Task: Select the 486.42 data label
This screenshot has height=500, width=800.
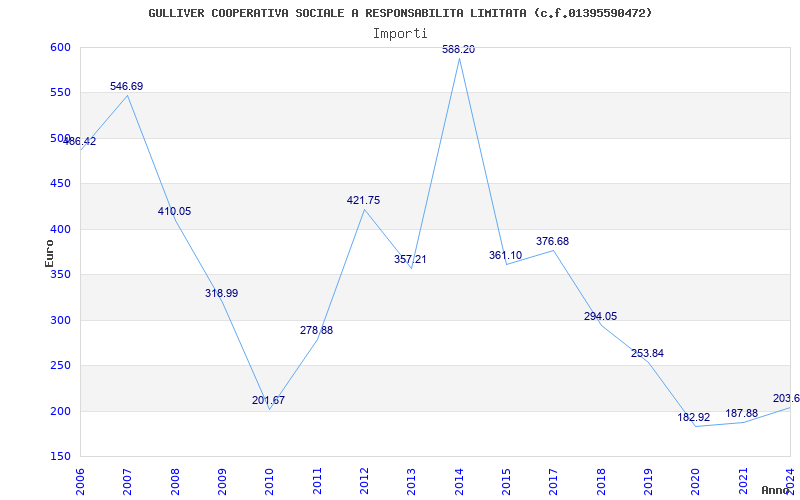Action: click(79, 141)
